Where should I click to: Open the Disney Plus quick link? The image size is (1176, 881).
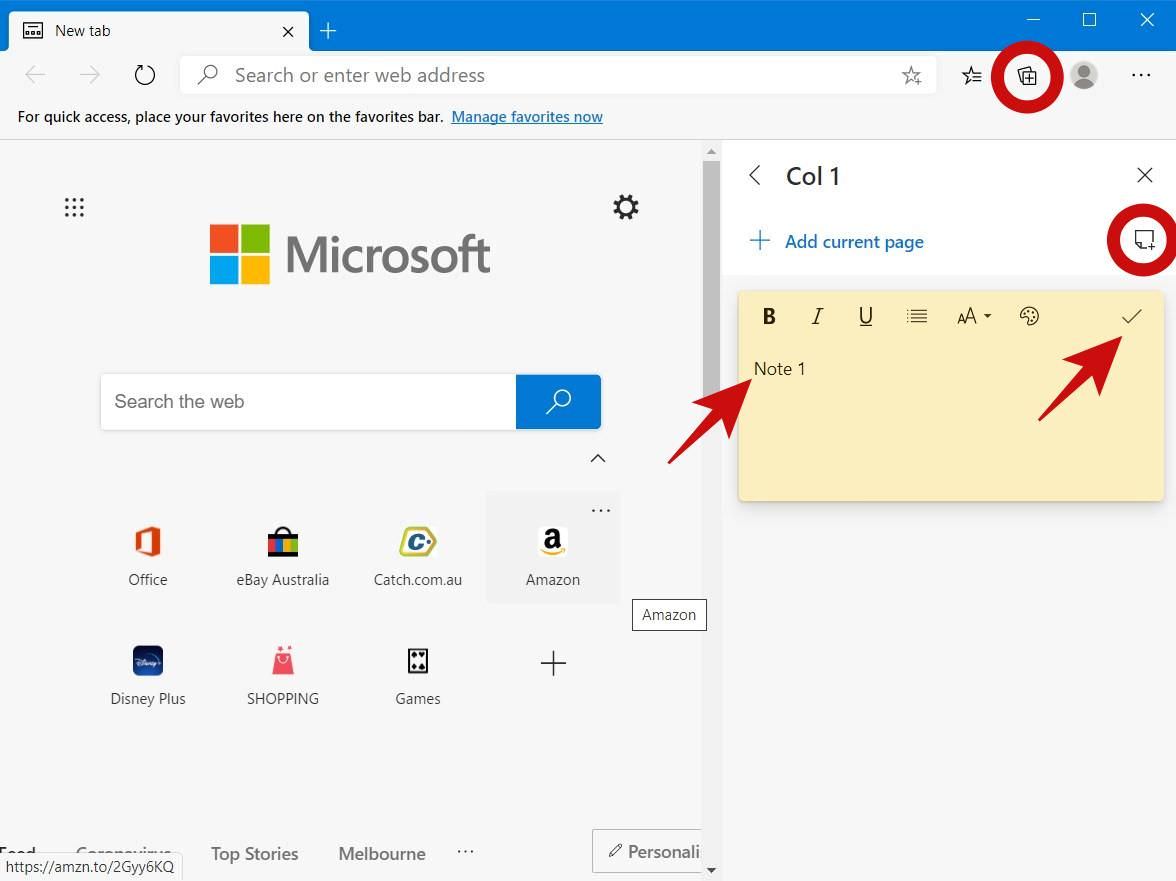click(148, 675)
